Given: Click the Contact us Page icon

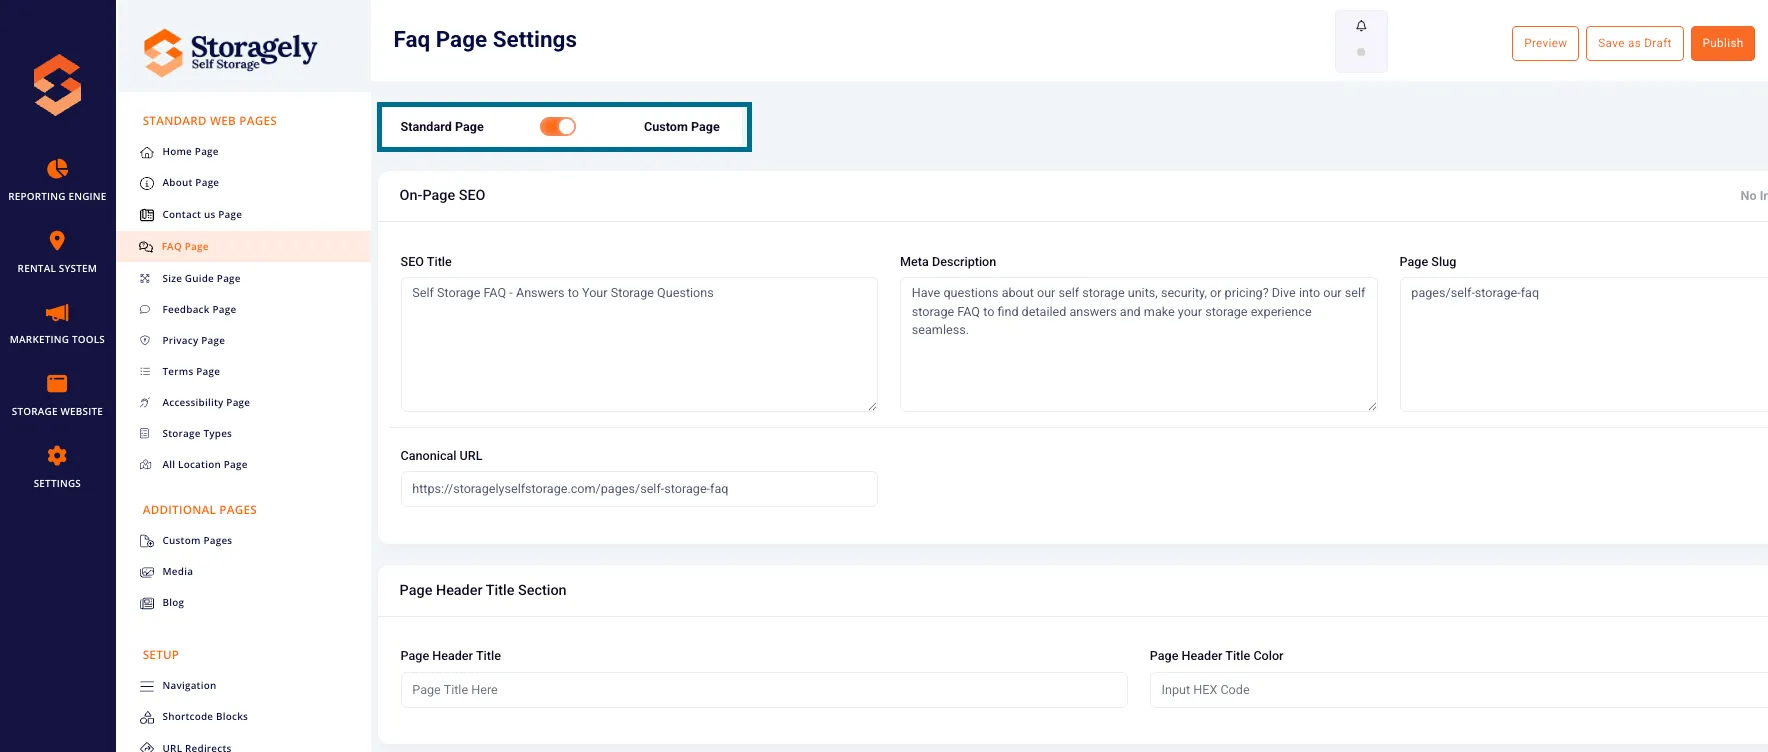Looking at the screenshot, I should tap(147, 215).
